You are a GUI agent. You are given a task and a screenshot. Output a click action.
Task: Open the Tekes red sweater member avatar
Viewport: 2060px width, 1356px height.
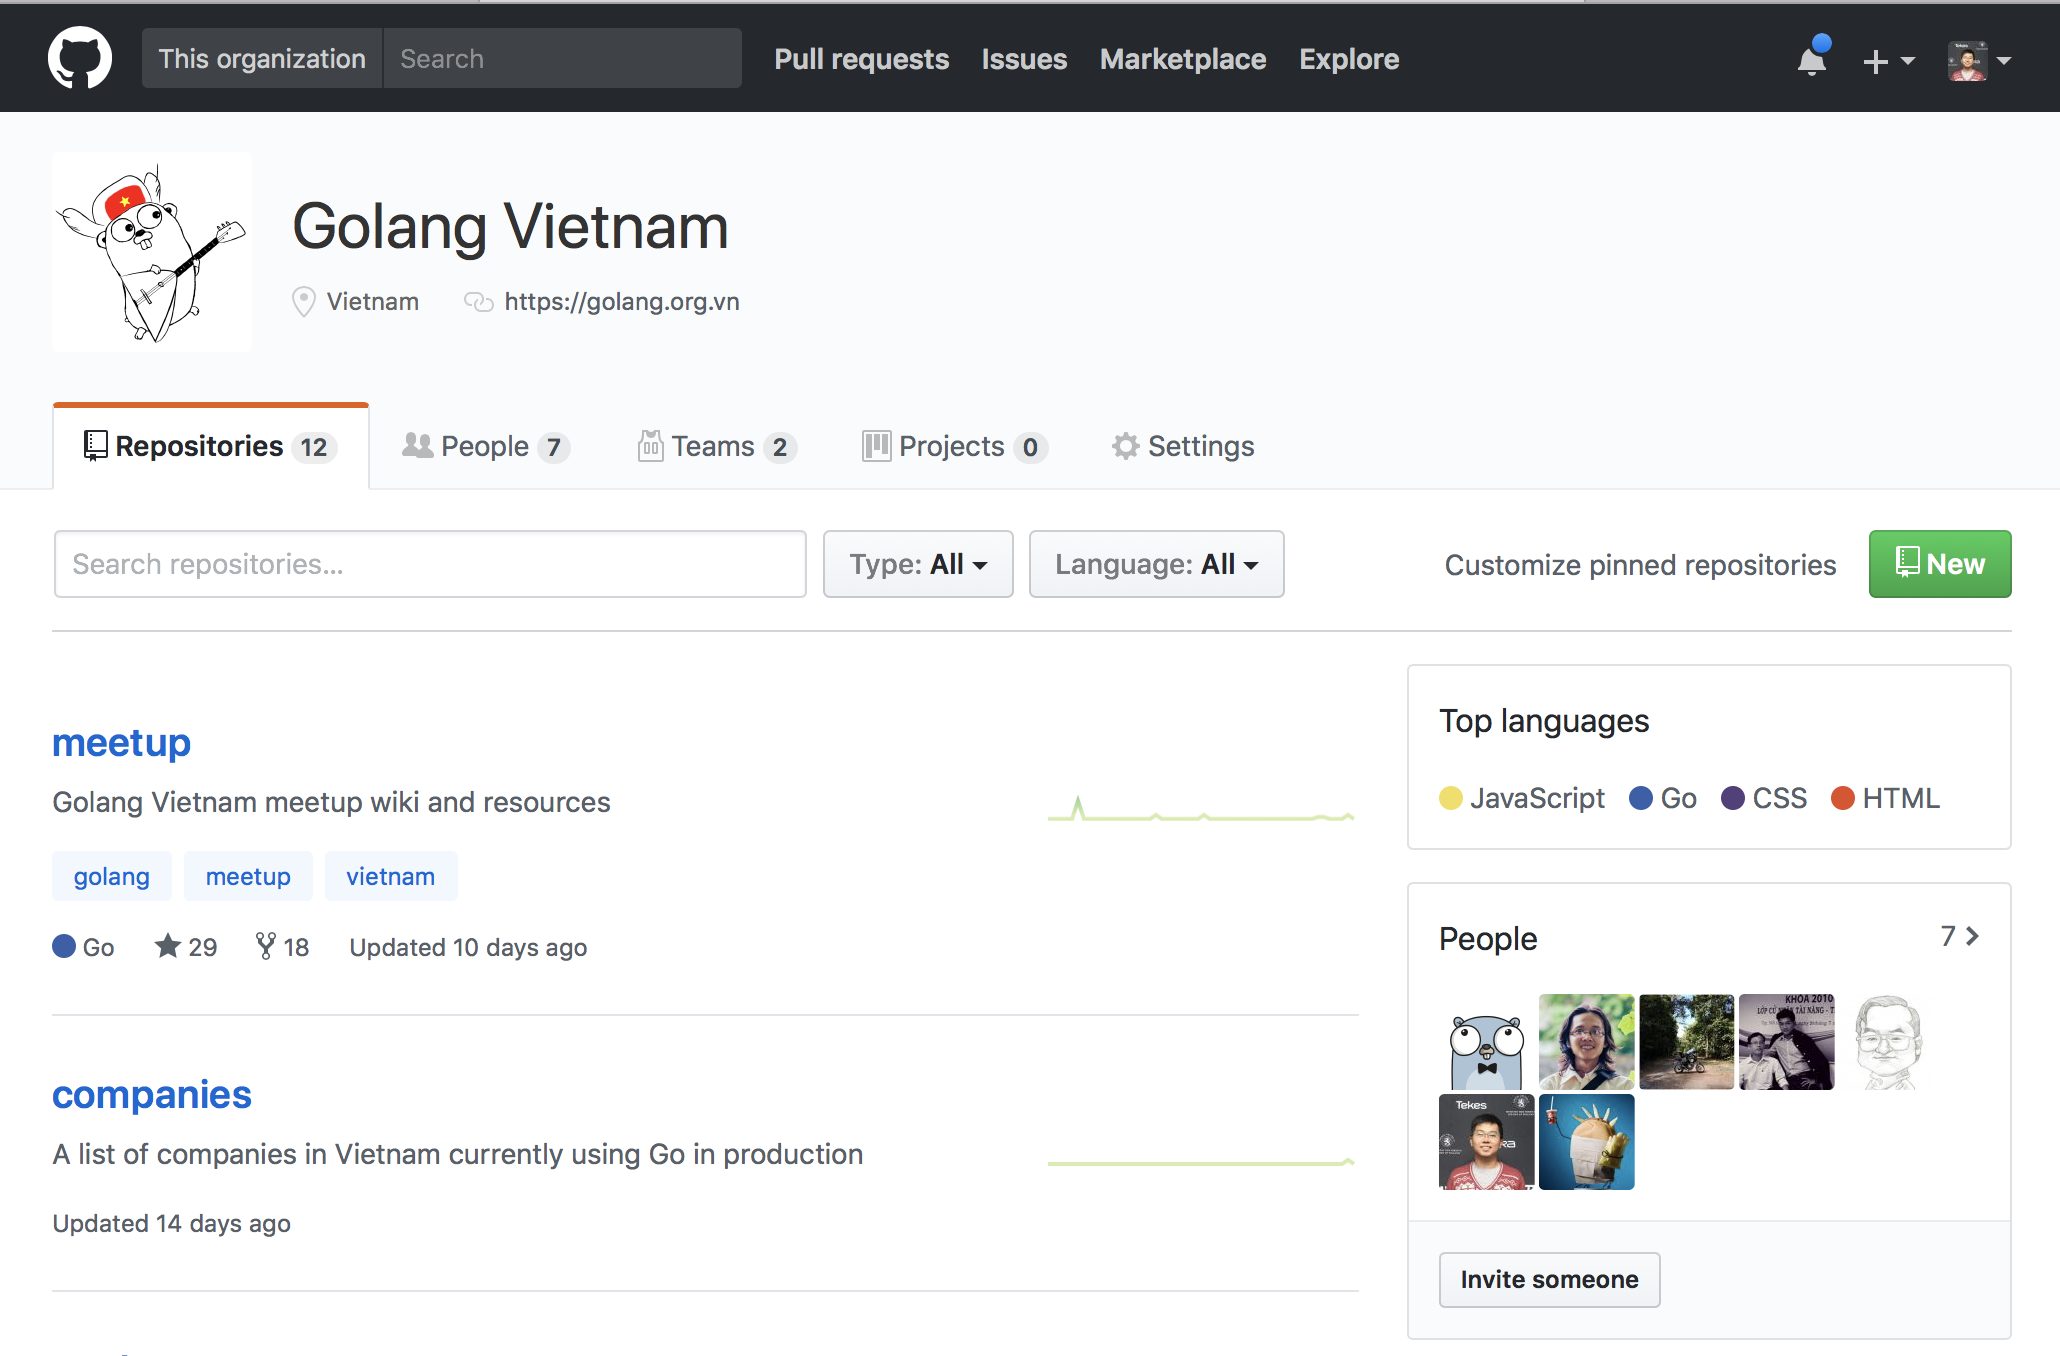(1487, 1142)
